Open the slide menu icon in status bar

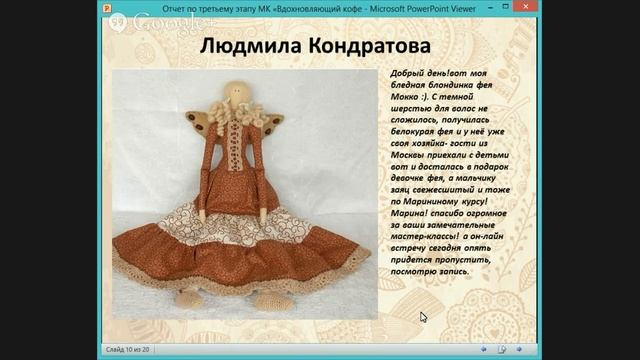click(x=502, y=349)
